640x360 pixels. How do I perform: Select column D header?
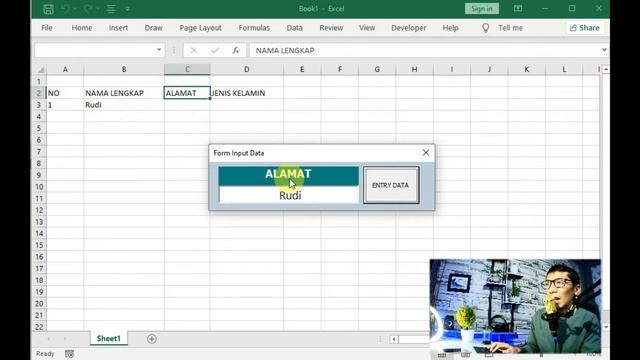[247, 69]
